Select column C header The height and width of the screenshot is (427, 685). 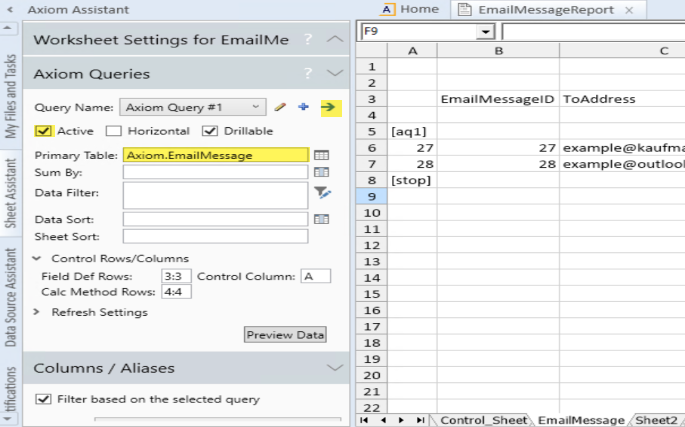622,51
